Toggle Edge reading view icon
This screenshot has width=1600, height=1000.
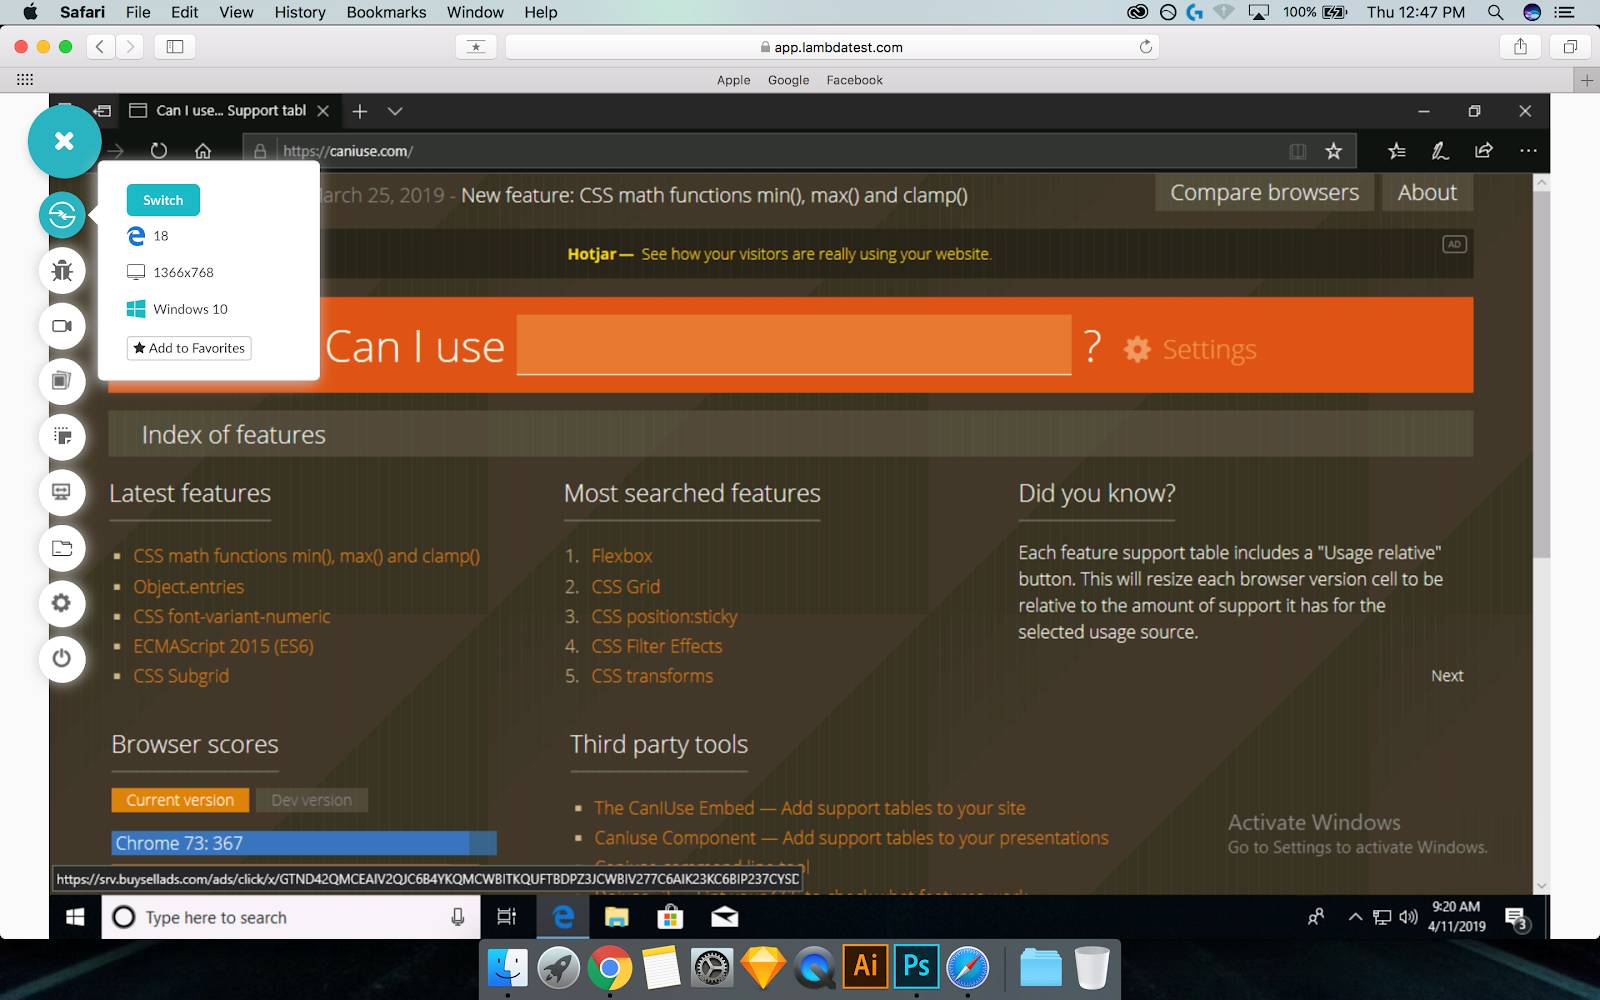[x=1298, y=151]
